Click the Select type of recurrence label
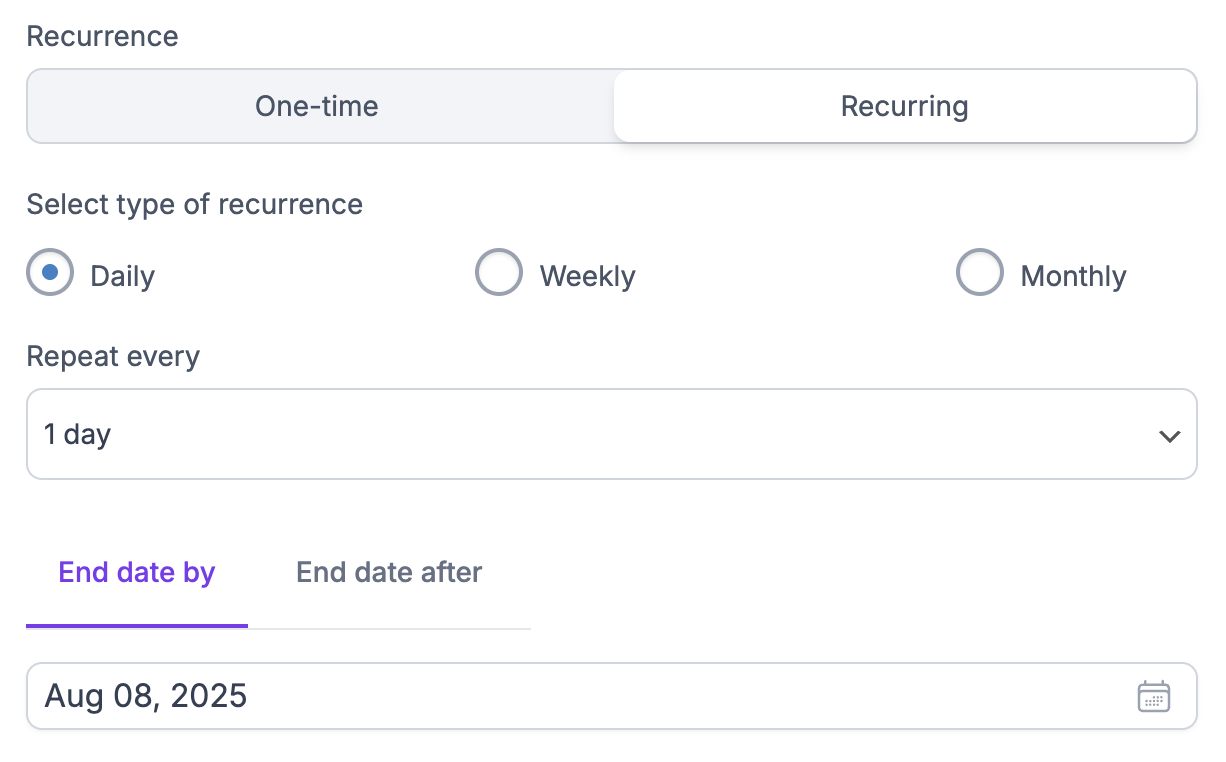The image size is (1226, 762). tap(194, 204)
